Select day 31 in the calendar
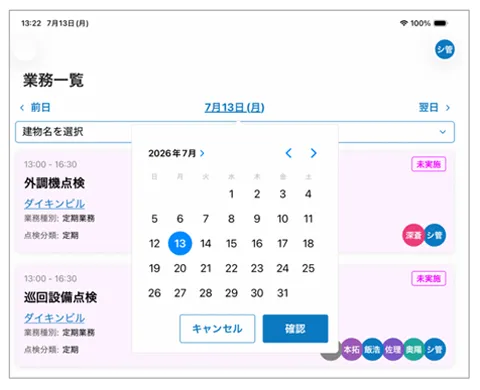The height and width of the screenshot is (390, 480). [x=283, y=293]
